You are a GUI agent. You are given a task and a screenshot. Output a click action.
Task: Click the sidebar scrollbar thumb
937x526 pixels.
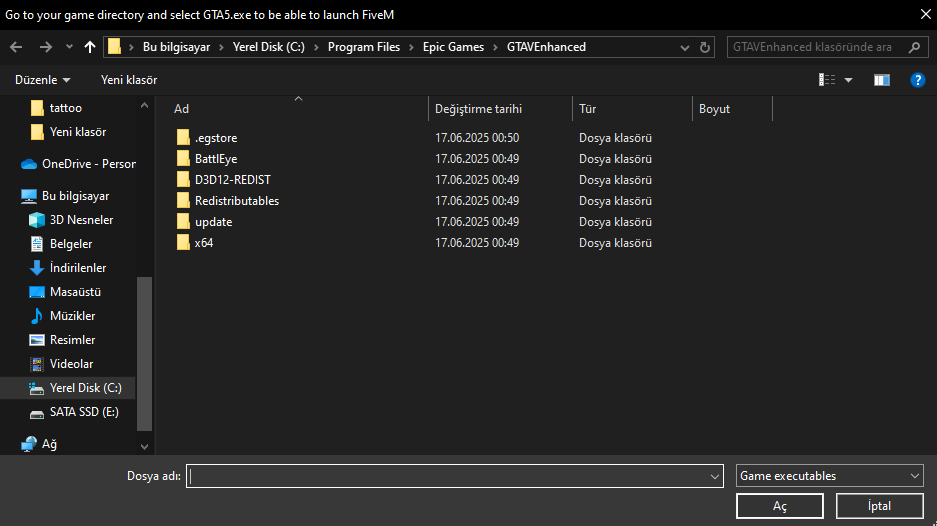pos(144,353)
